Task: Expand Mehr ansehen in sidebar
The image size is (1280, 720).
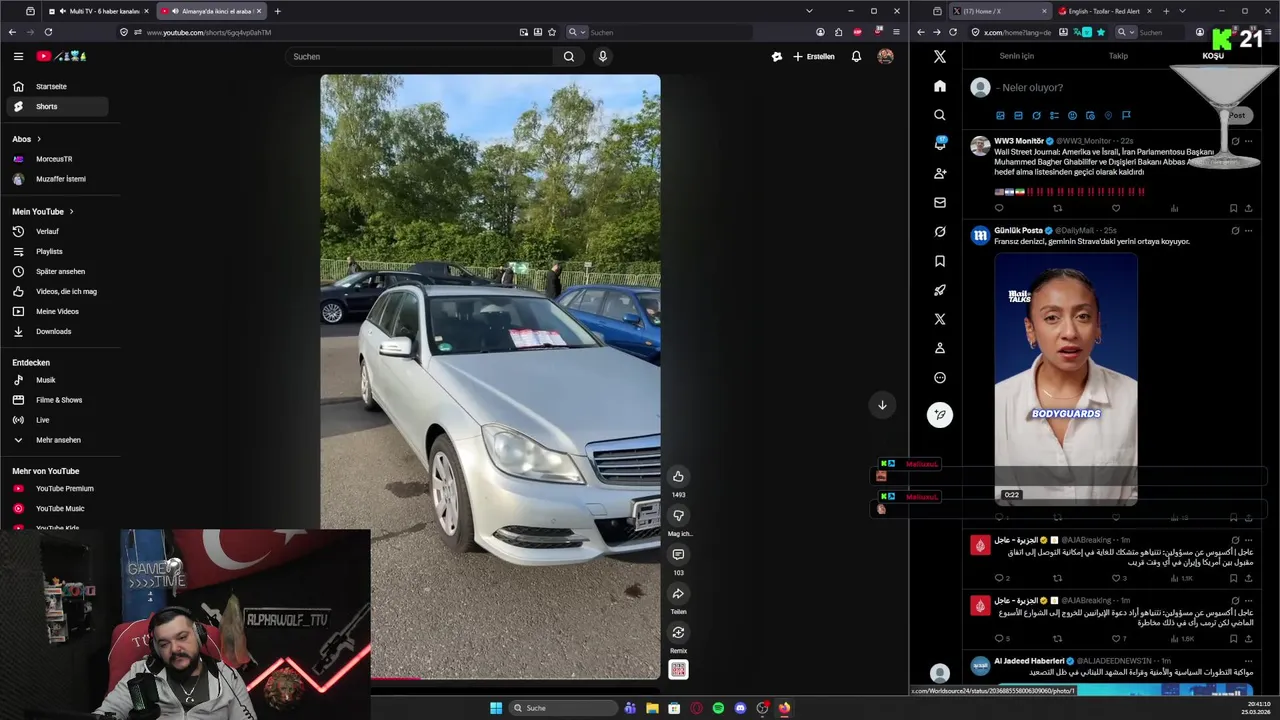Action: (x=58, y=440)
